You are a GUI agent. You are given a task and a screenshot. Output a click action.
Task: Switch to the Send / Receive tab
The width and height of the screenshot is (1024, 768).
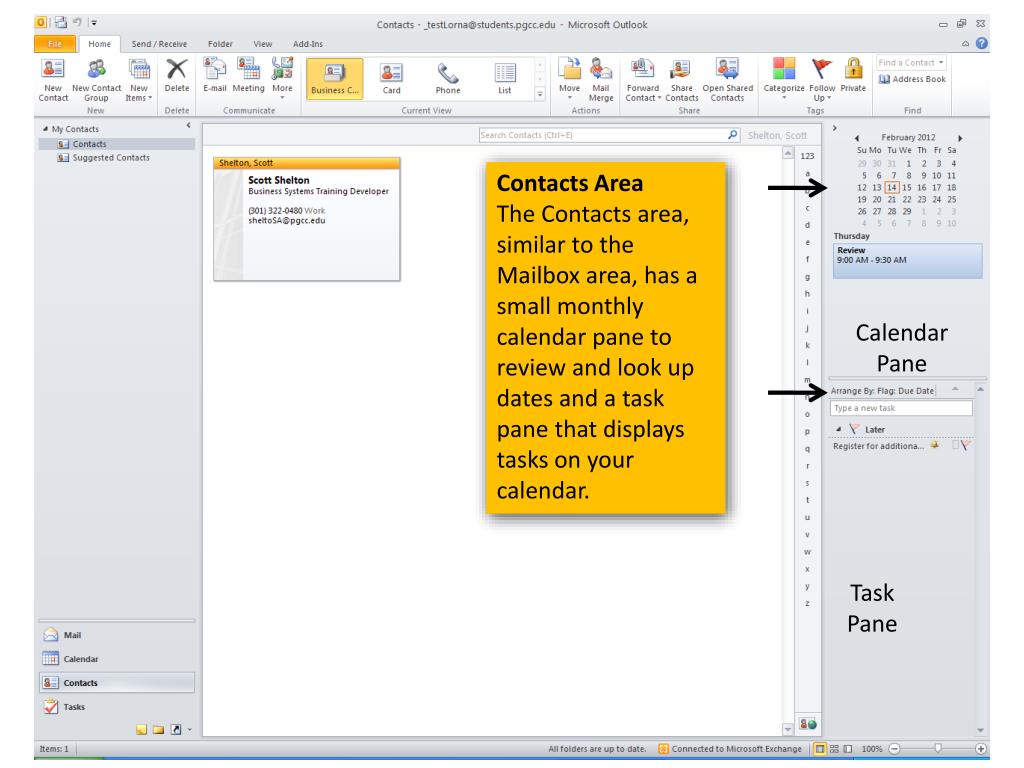point(159,44)
